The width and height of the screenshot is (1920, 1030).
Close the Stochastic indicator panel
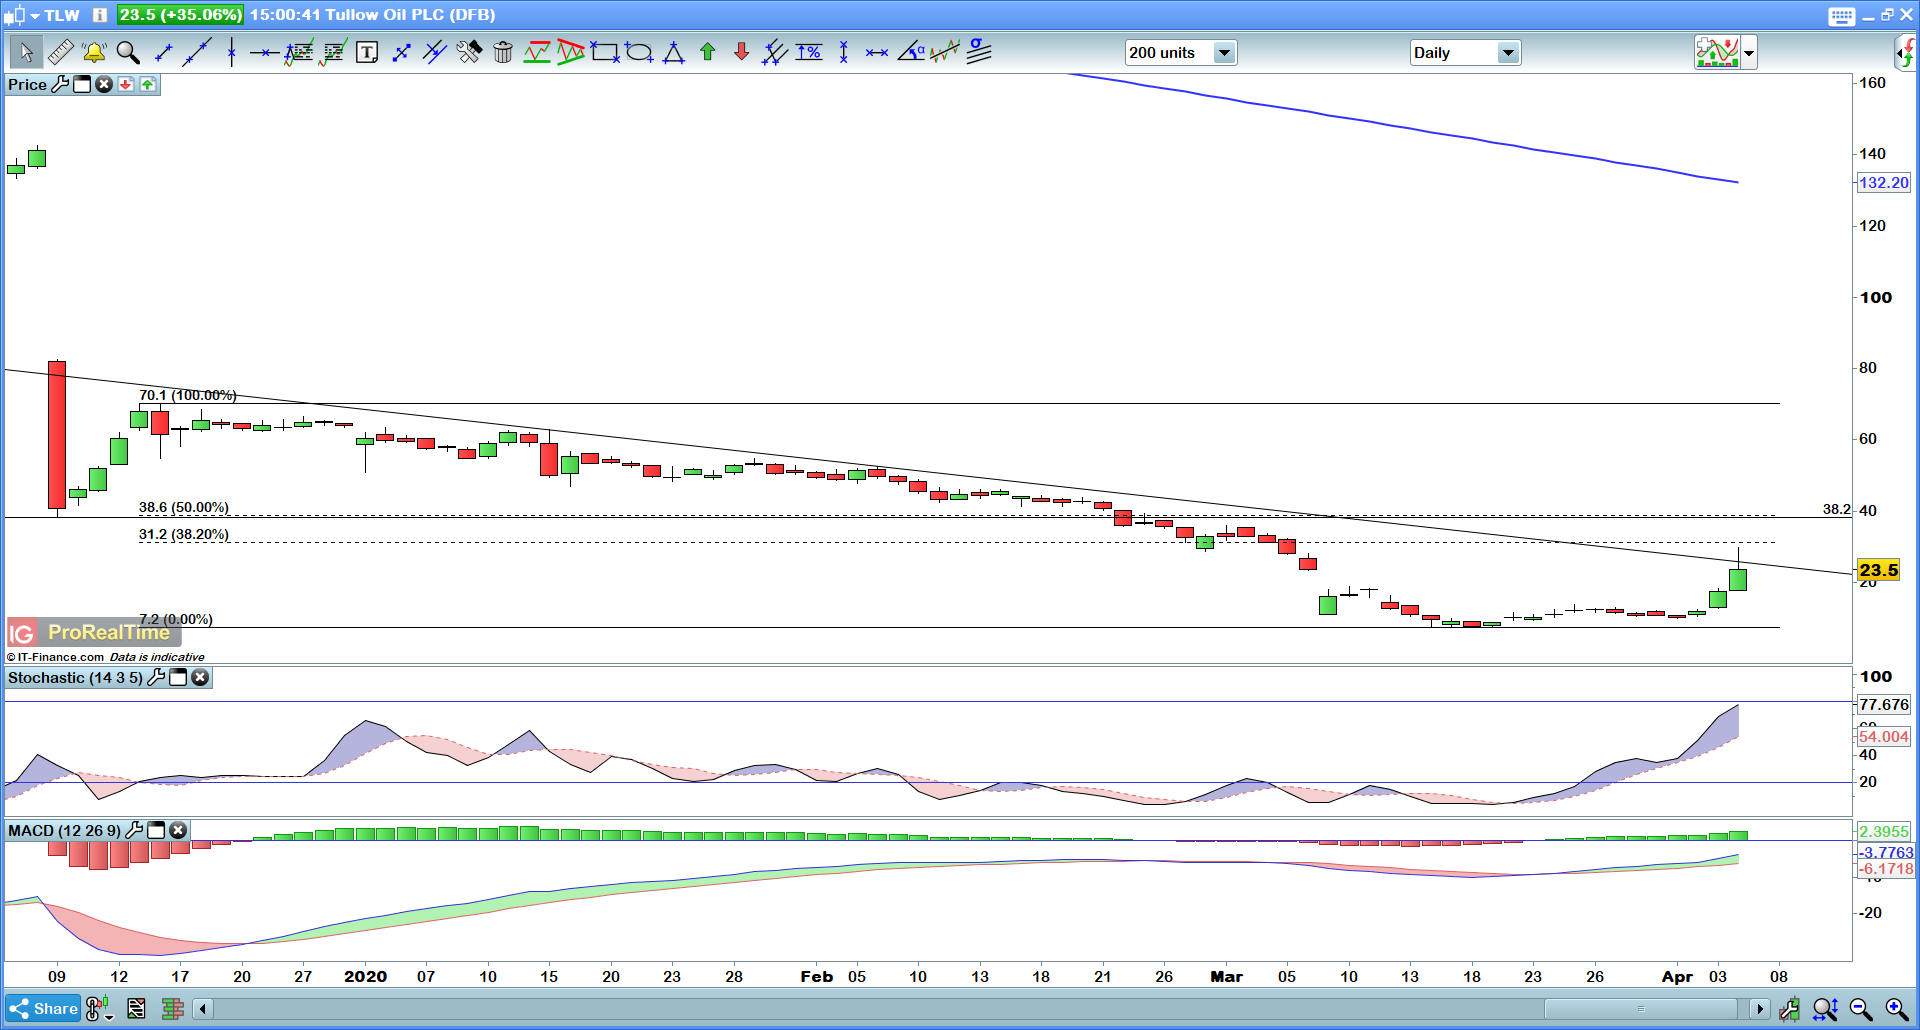point(200,678)
